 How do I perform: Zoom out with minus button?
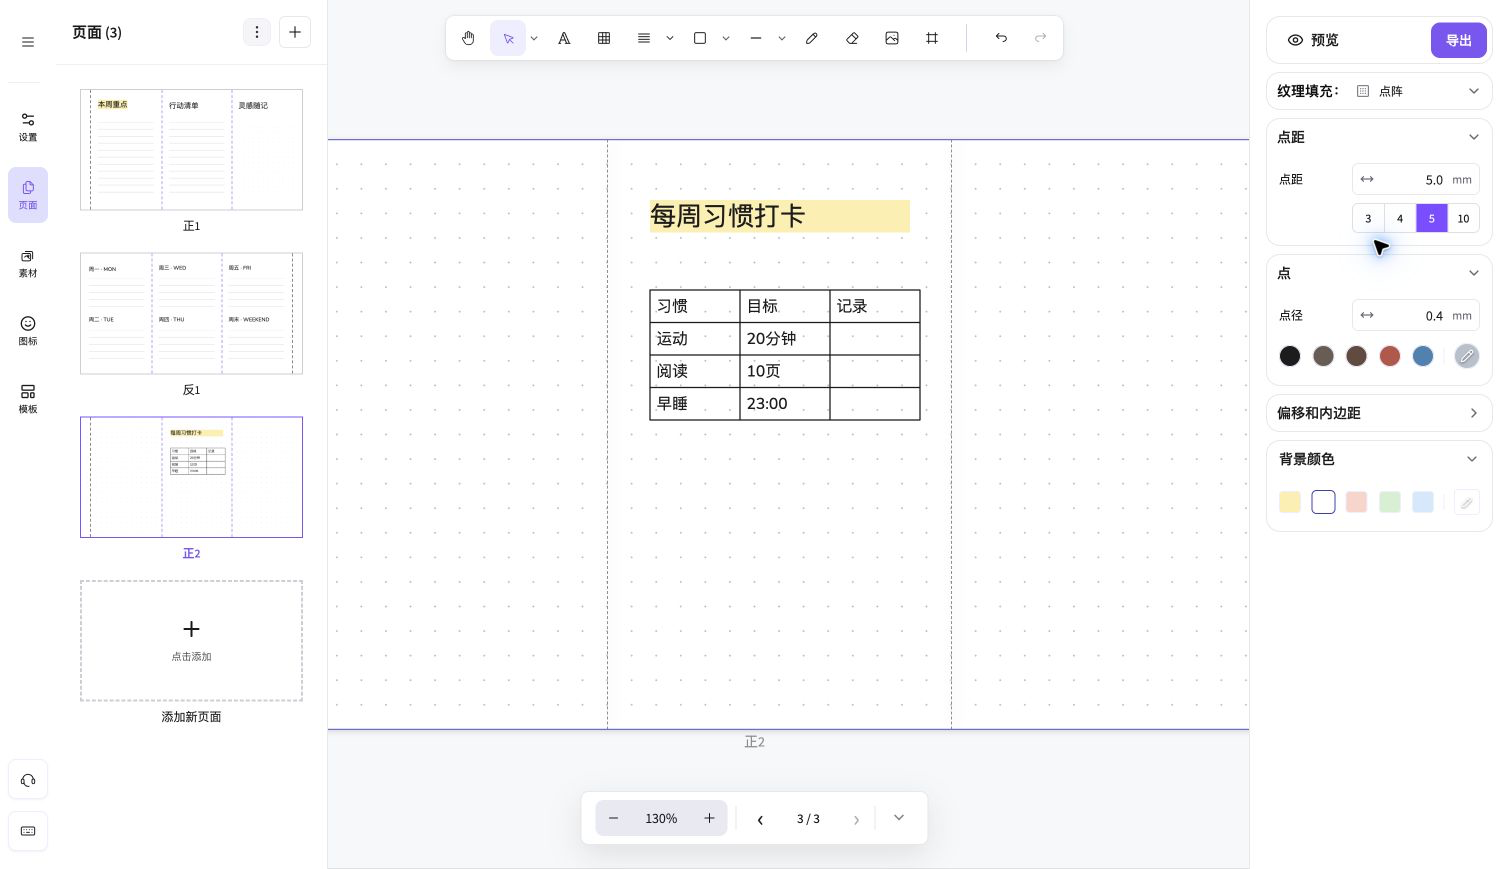pyautogui.click(x=614, y=818)
